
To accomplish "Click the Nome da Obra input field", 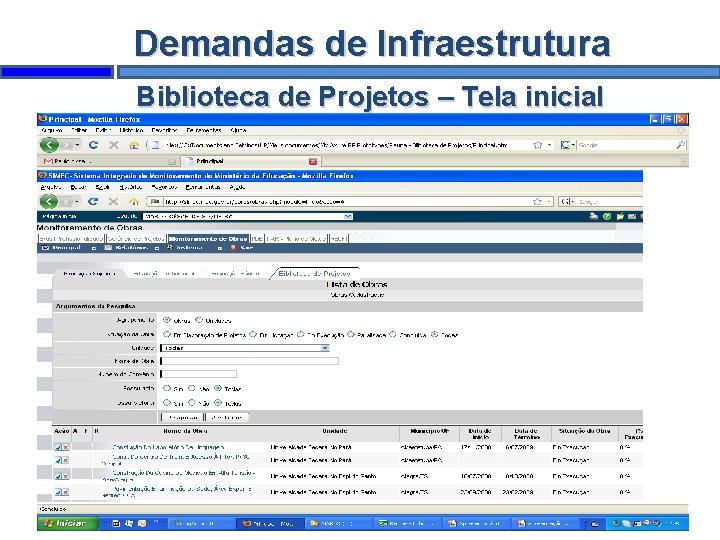I will coord(250,361).
